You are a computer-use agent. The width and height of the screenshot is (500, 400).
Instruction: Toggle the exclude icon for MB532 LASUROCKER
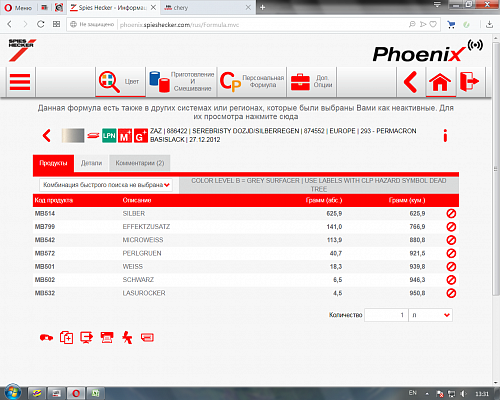pyautogui.click(x=451, y=293)
